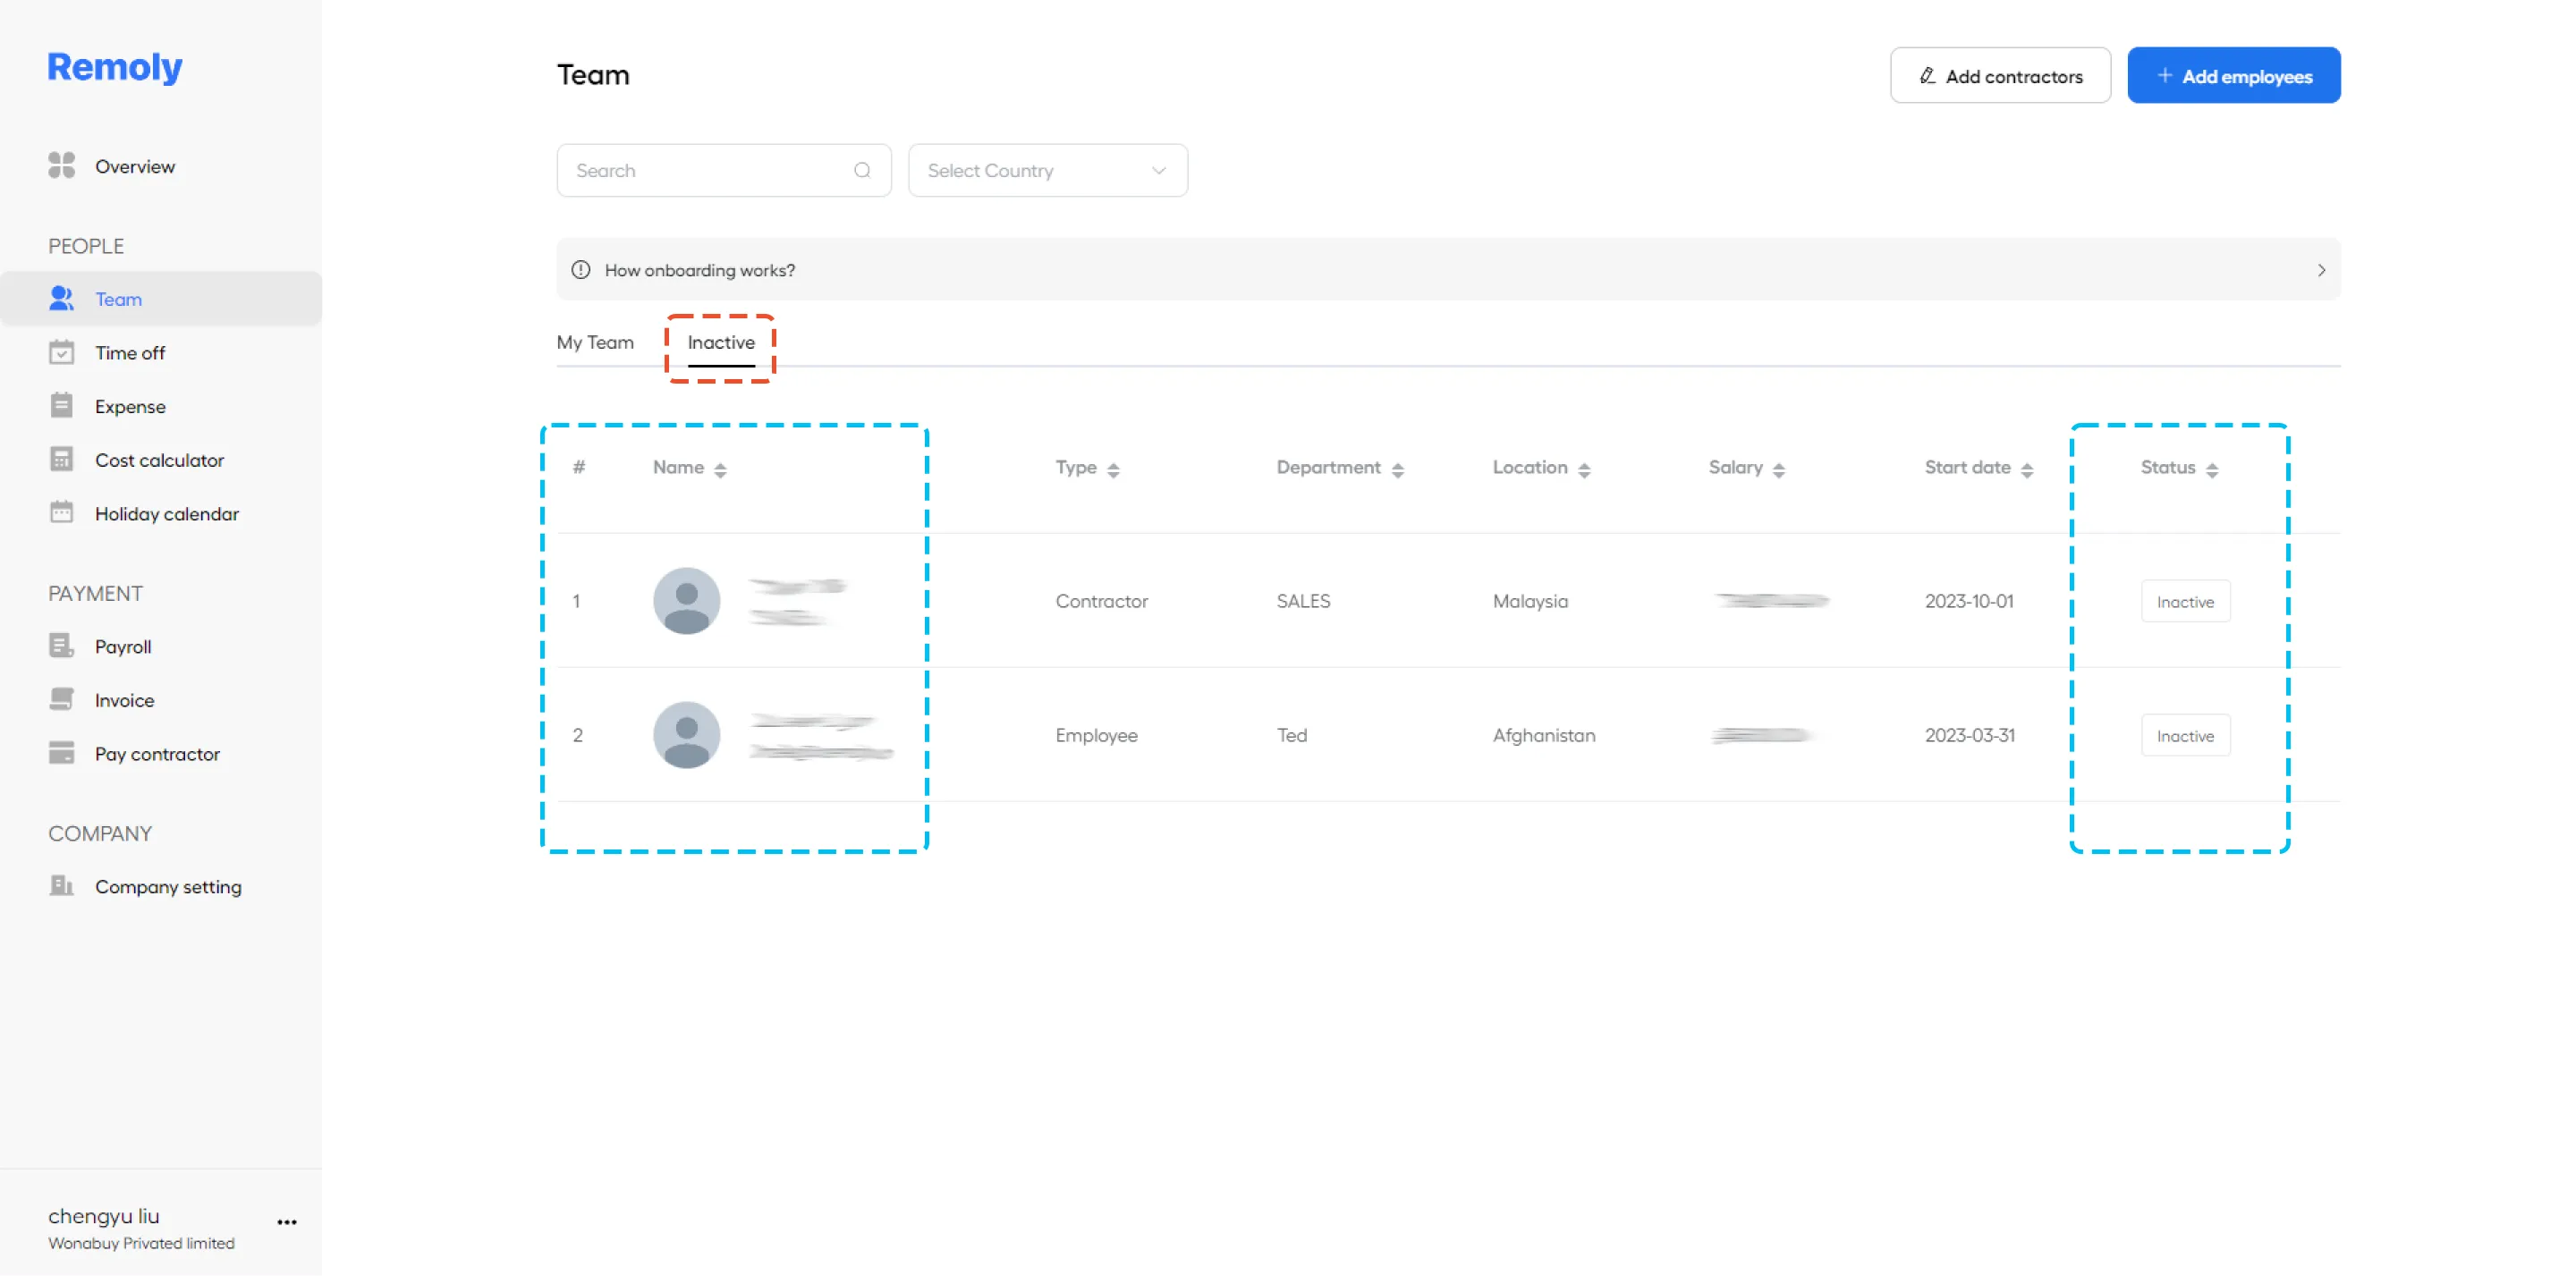Click the 2023-03-31 start date
The width and height of the screenshot is (2576, 1276).
click(1969, 735)
